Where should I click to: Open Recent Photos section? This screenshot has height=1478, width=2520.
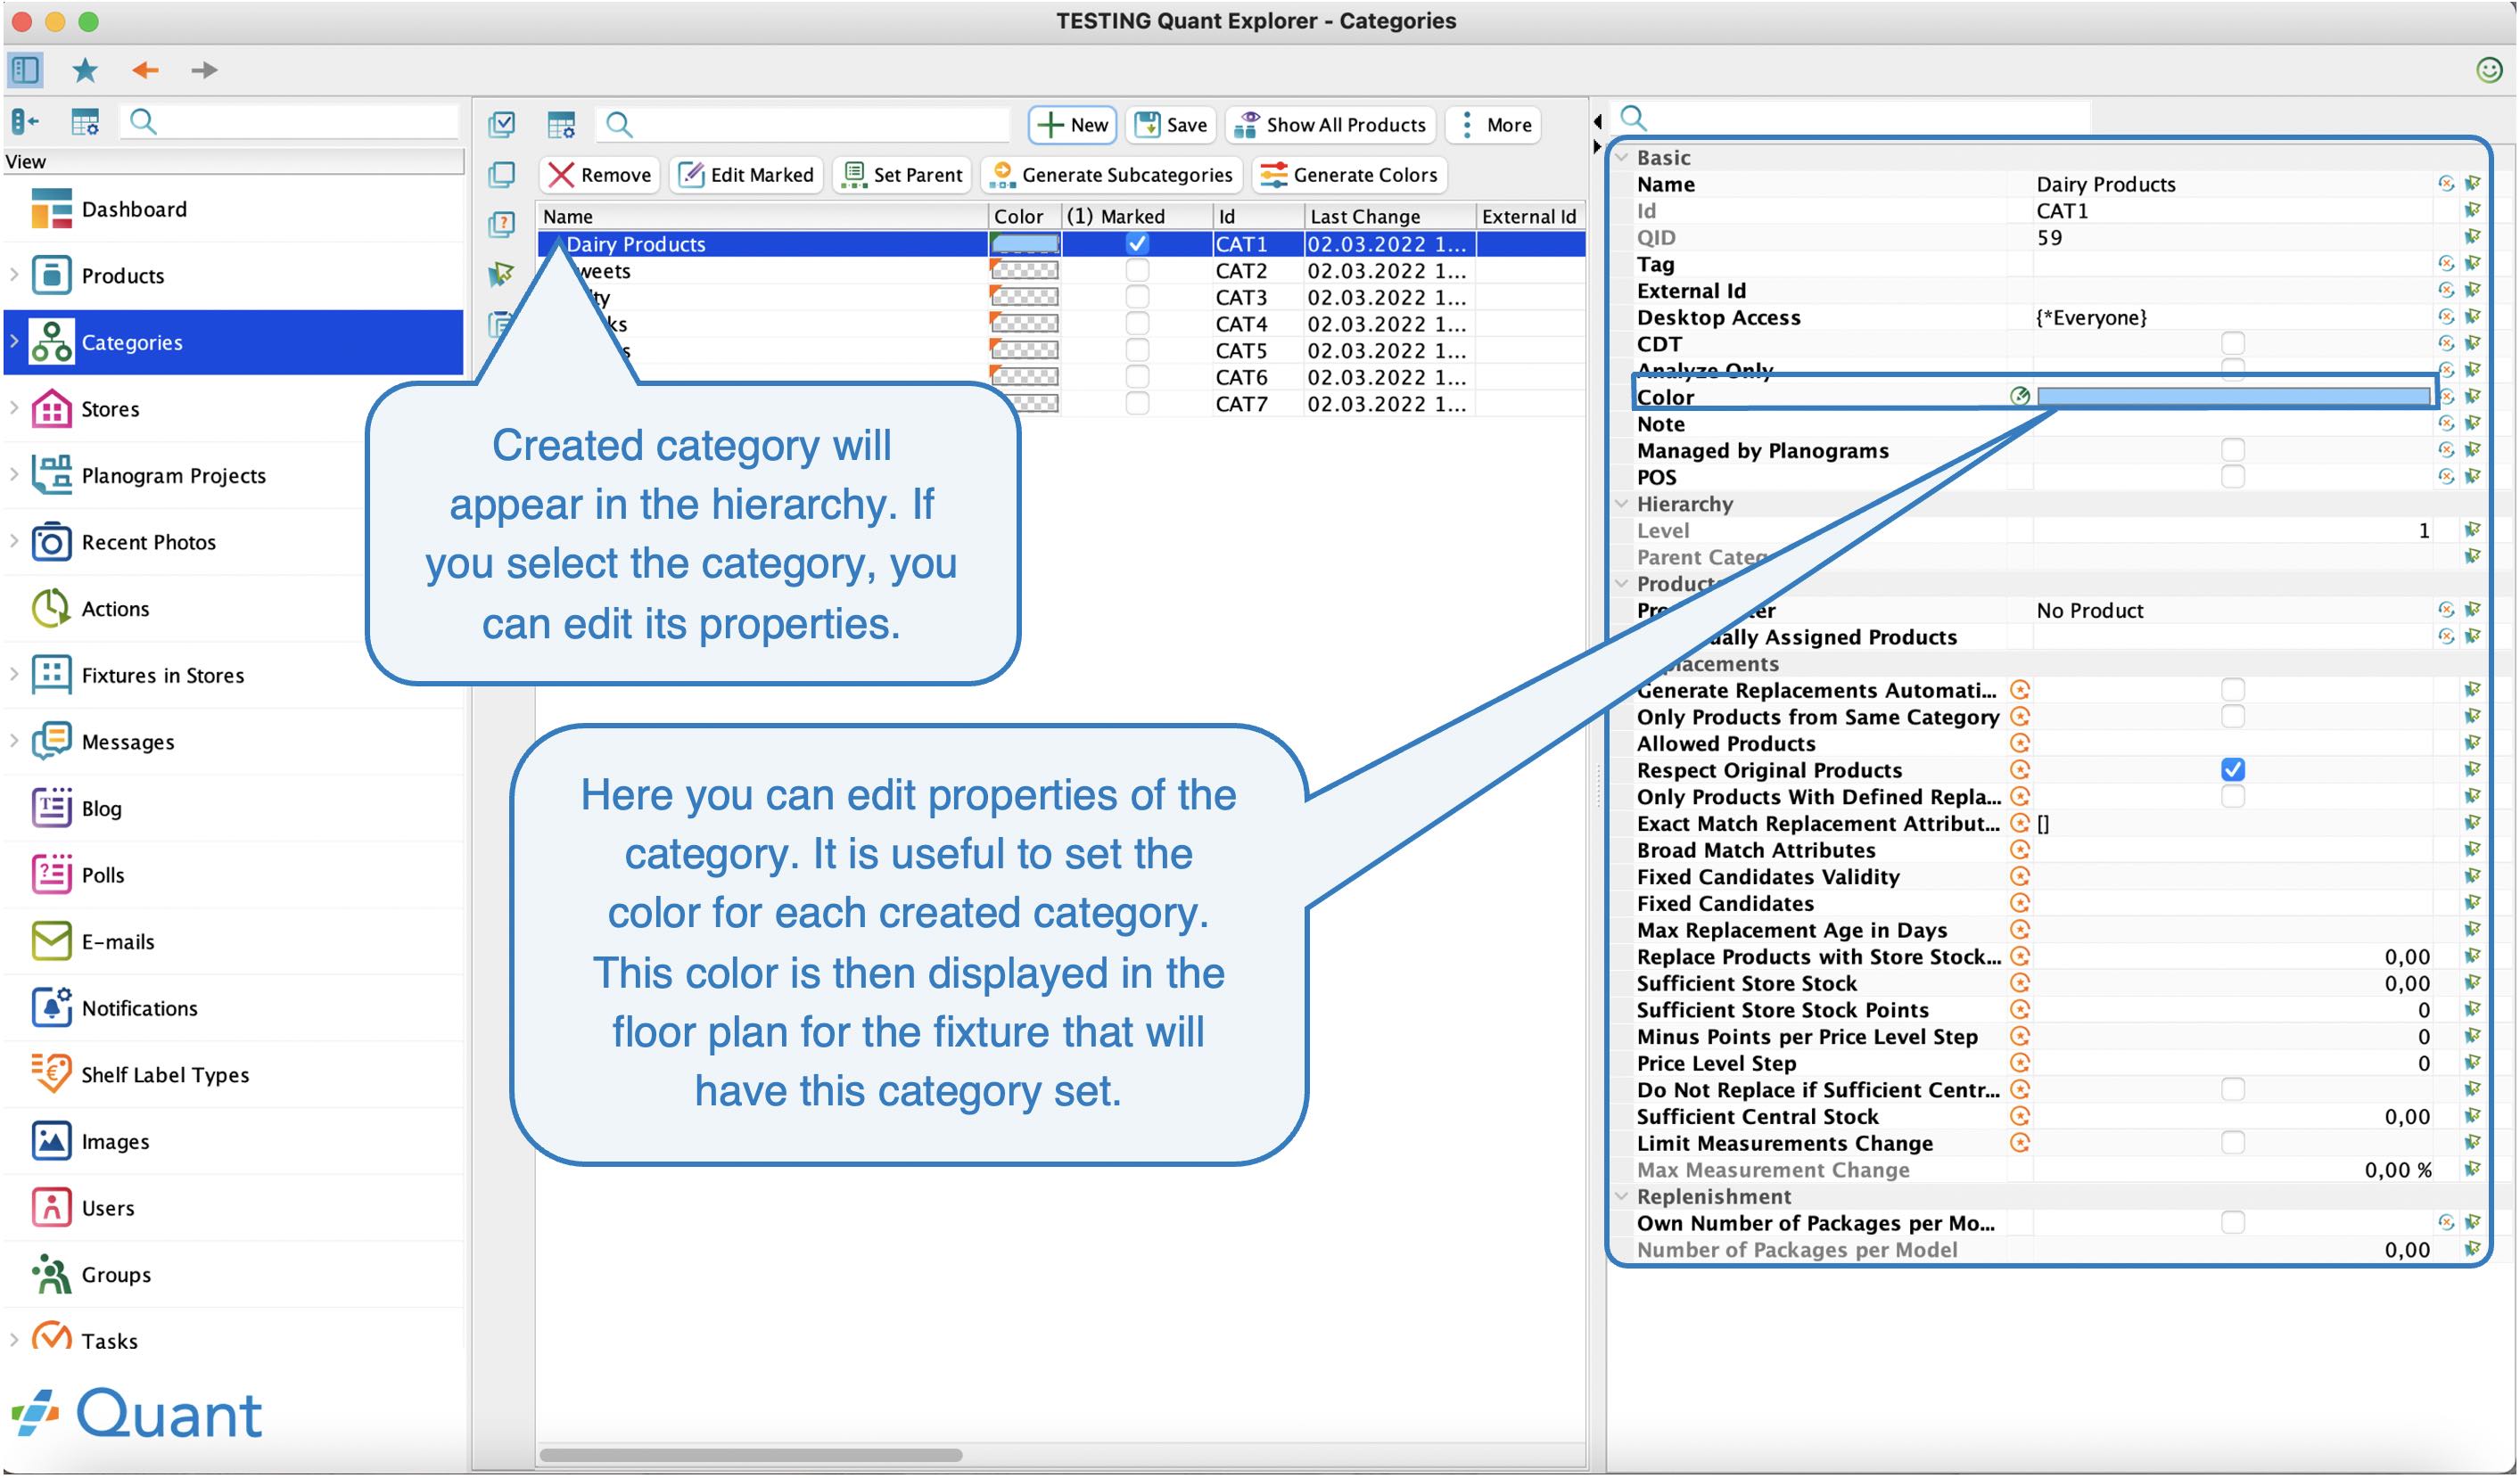(148, 542)
